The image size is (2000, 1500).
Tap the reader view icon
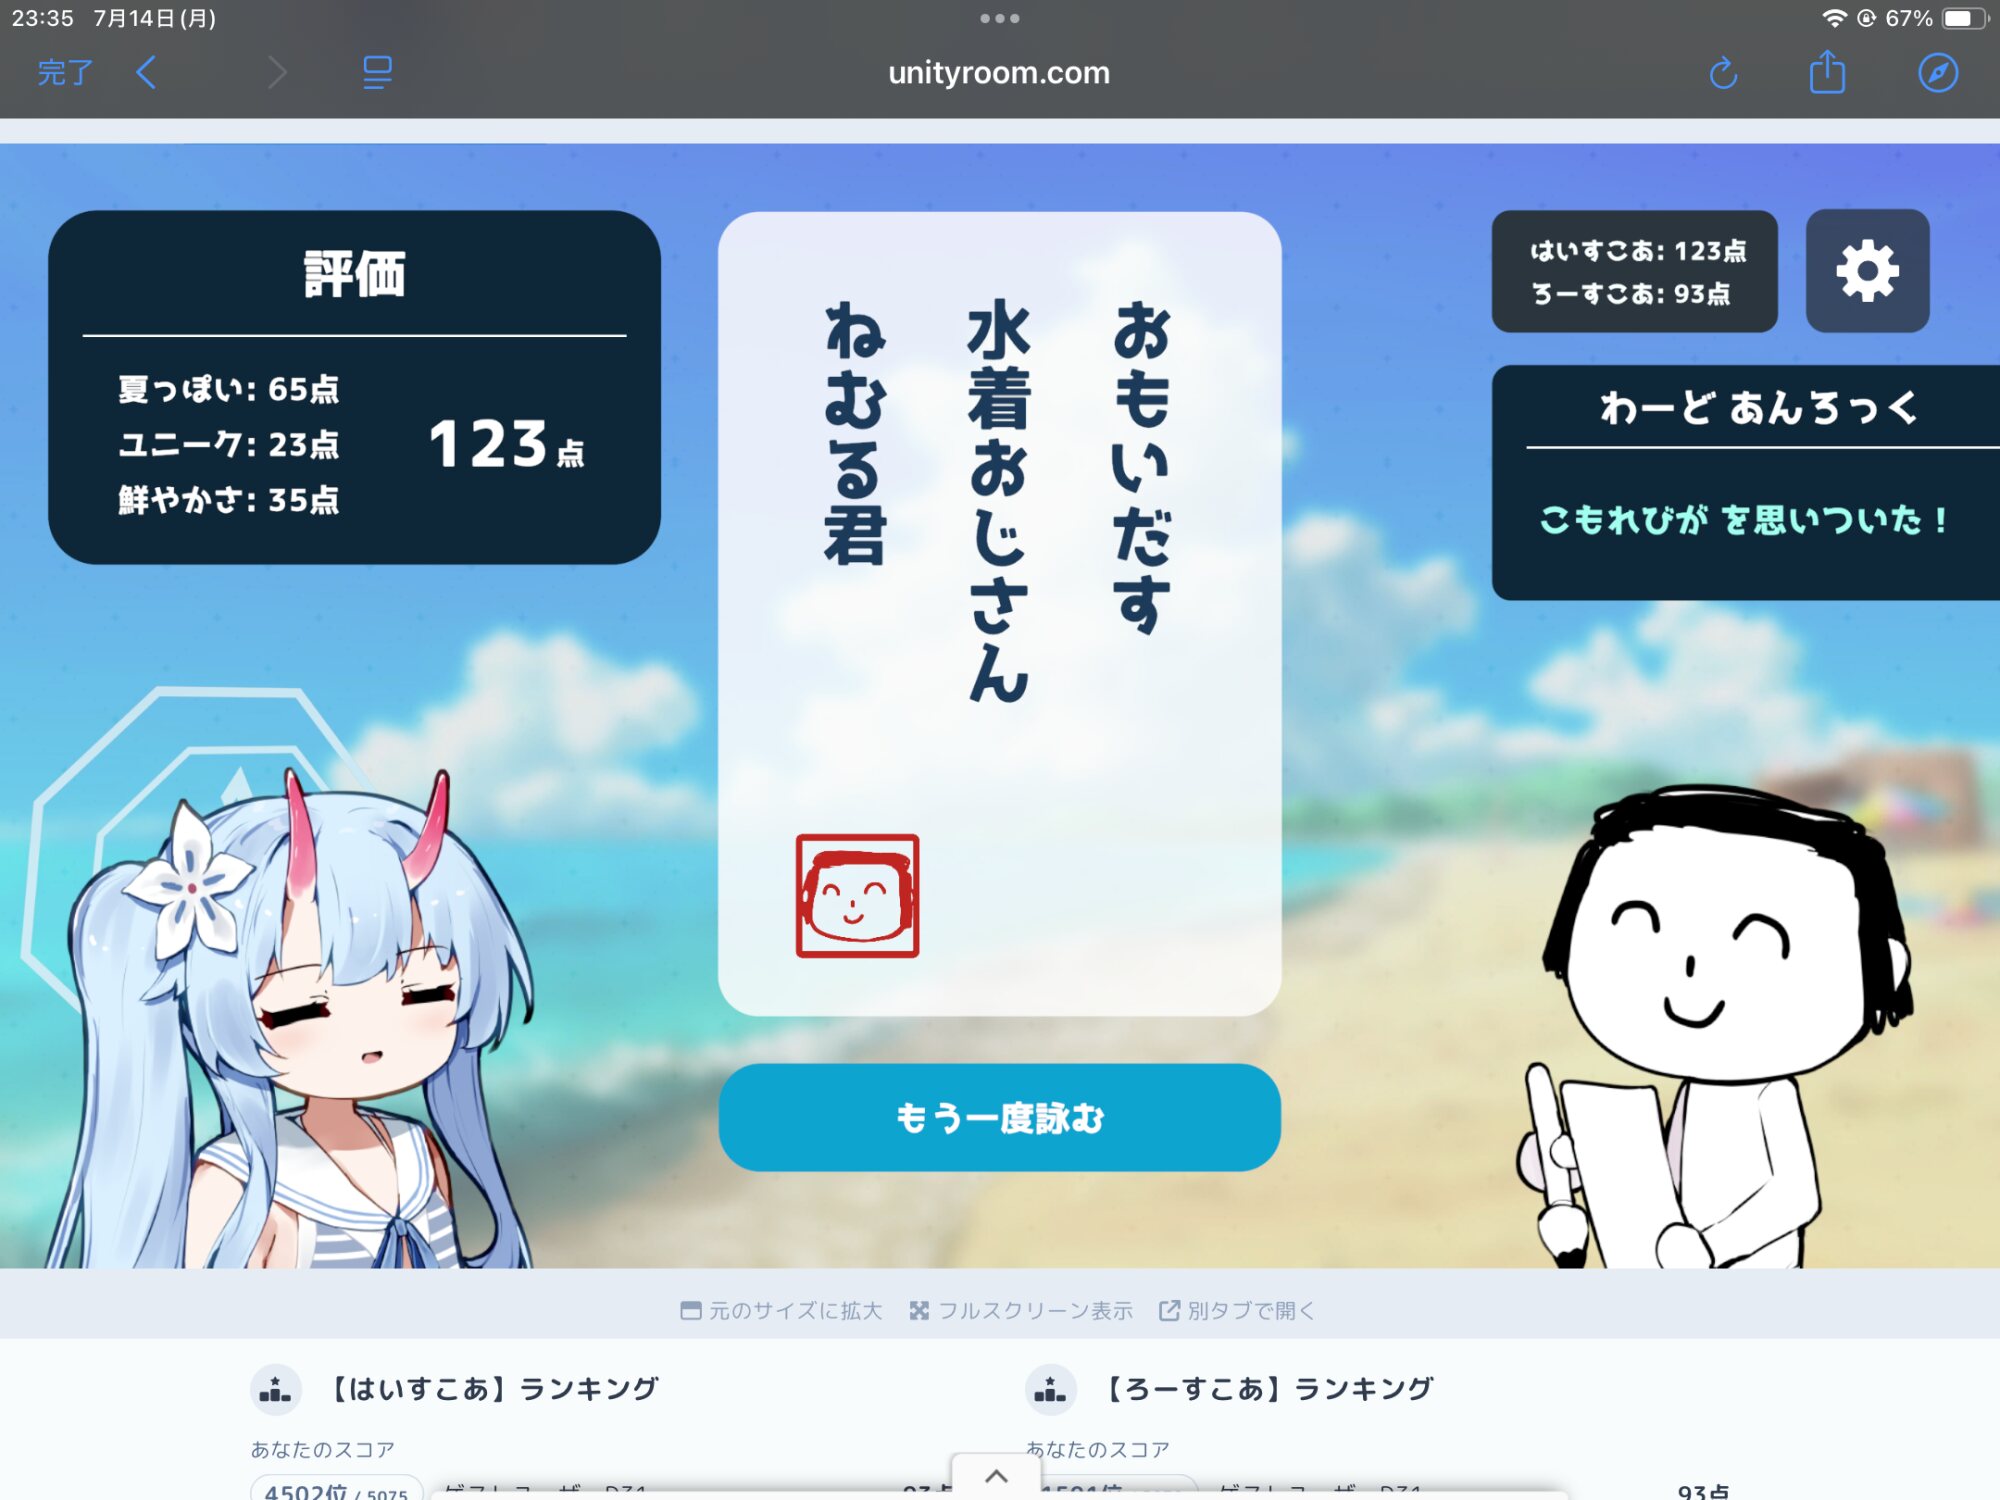point(377,73)
